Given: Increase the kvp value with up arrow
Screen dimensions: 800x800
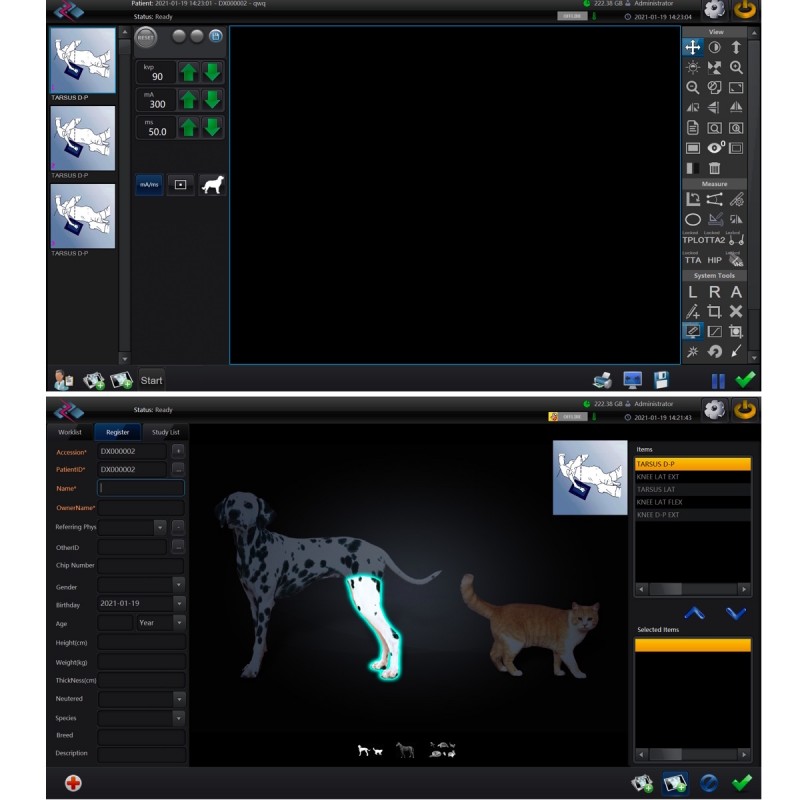Looking at the screenshot, I should pyautogui.click(x=189, y=72).
